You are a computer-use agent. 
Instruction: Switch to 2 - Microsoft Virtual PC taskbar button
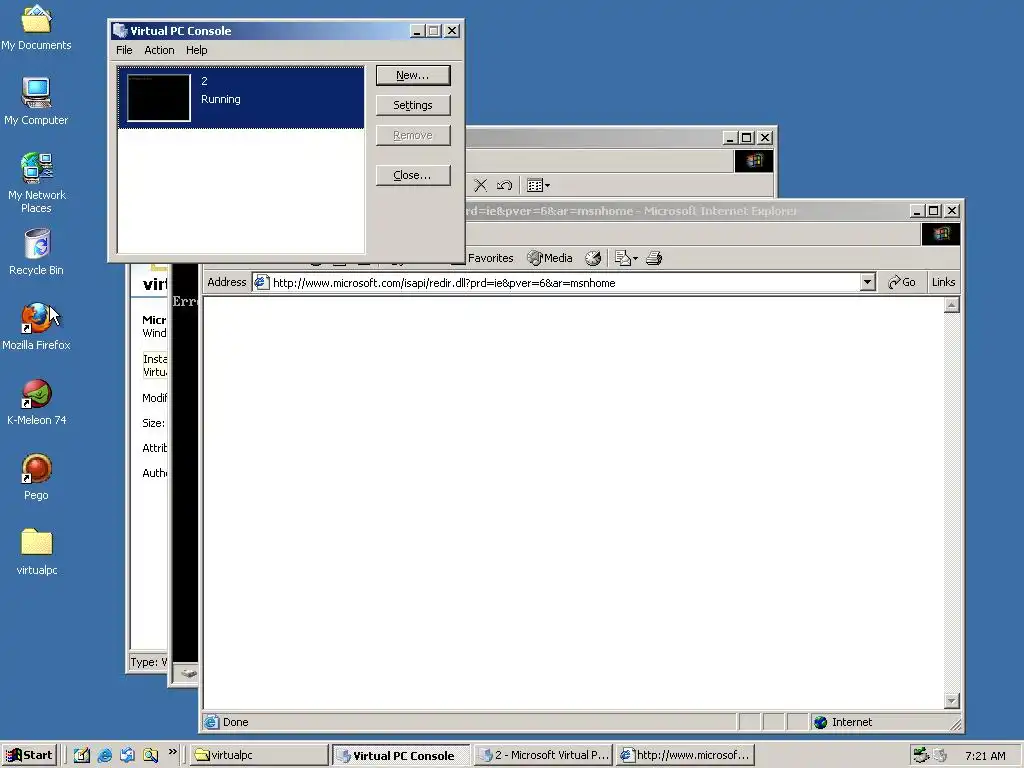[543, 755]
